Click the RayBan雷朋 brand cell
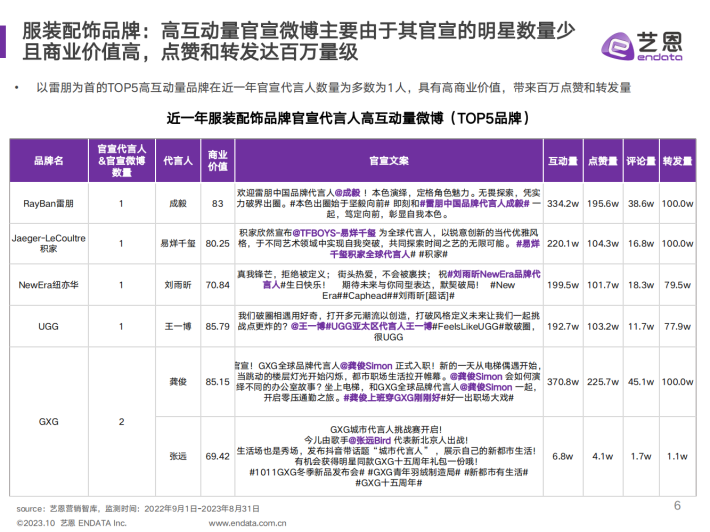Viewport: 710px width, 532px height. tap(48, 203)
